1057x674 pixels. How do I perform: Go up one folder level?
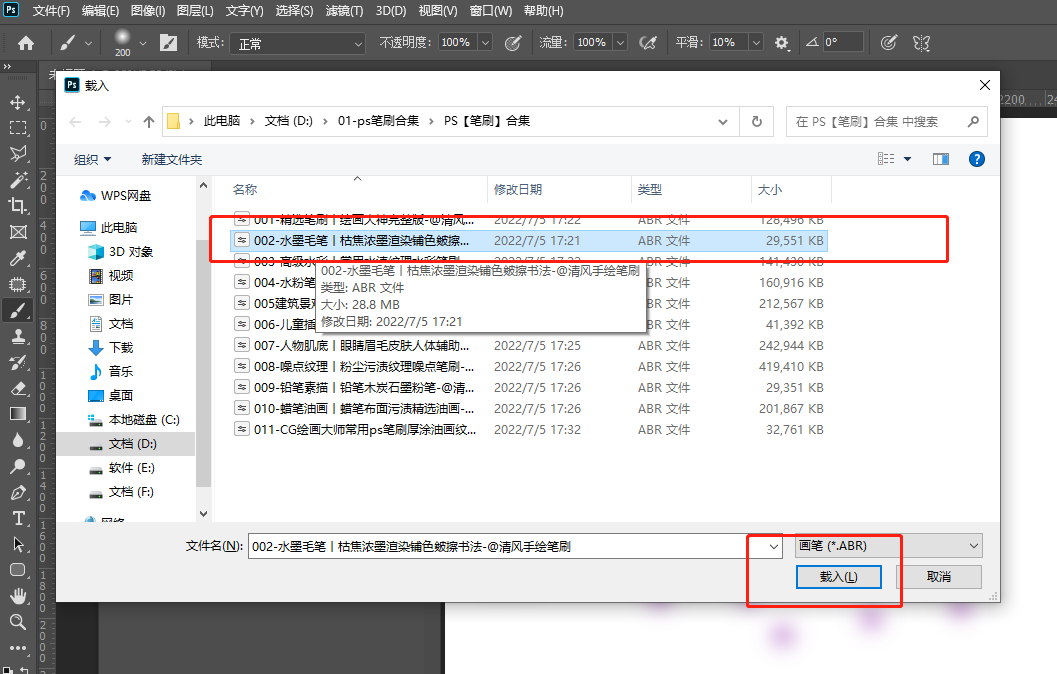pos(149,122)
